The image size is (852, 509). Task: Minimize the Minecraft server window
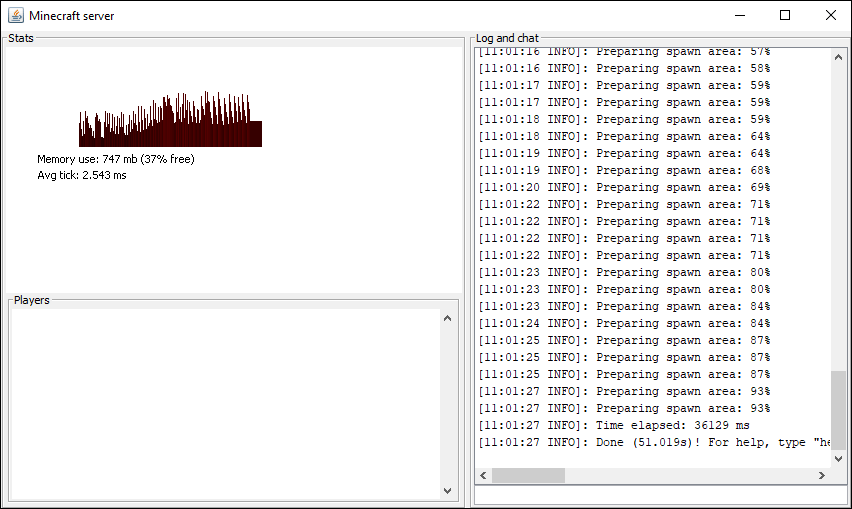click(x=740, y=15)
